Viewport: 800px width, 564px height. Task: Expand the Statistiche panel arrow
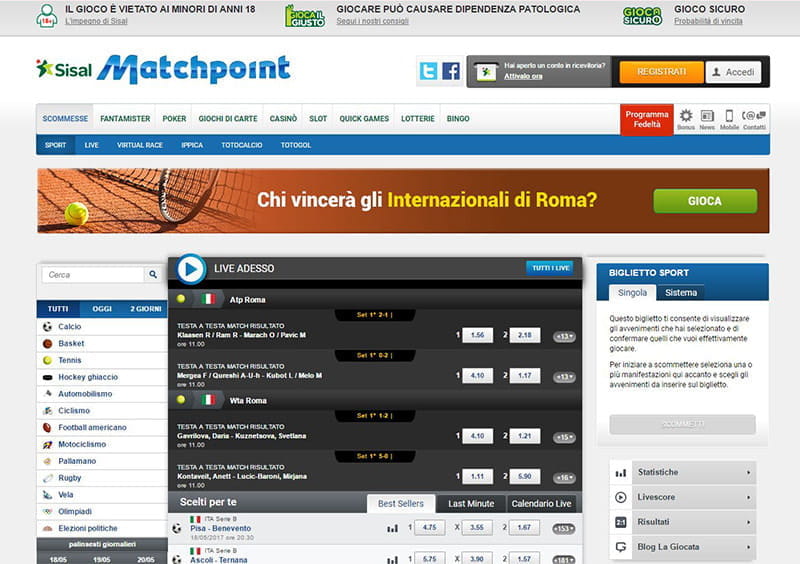[748, 473]
